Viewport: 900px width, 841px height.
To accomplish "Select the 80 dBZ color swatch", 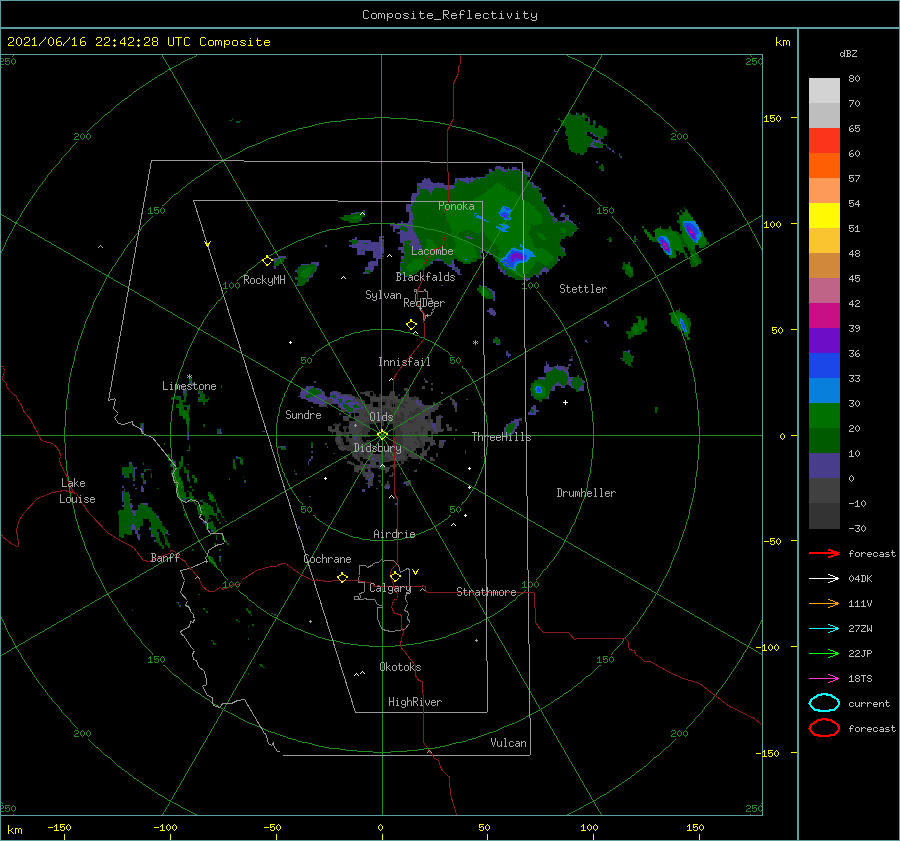I will [824, 90].
